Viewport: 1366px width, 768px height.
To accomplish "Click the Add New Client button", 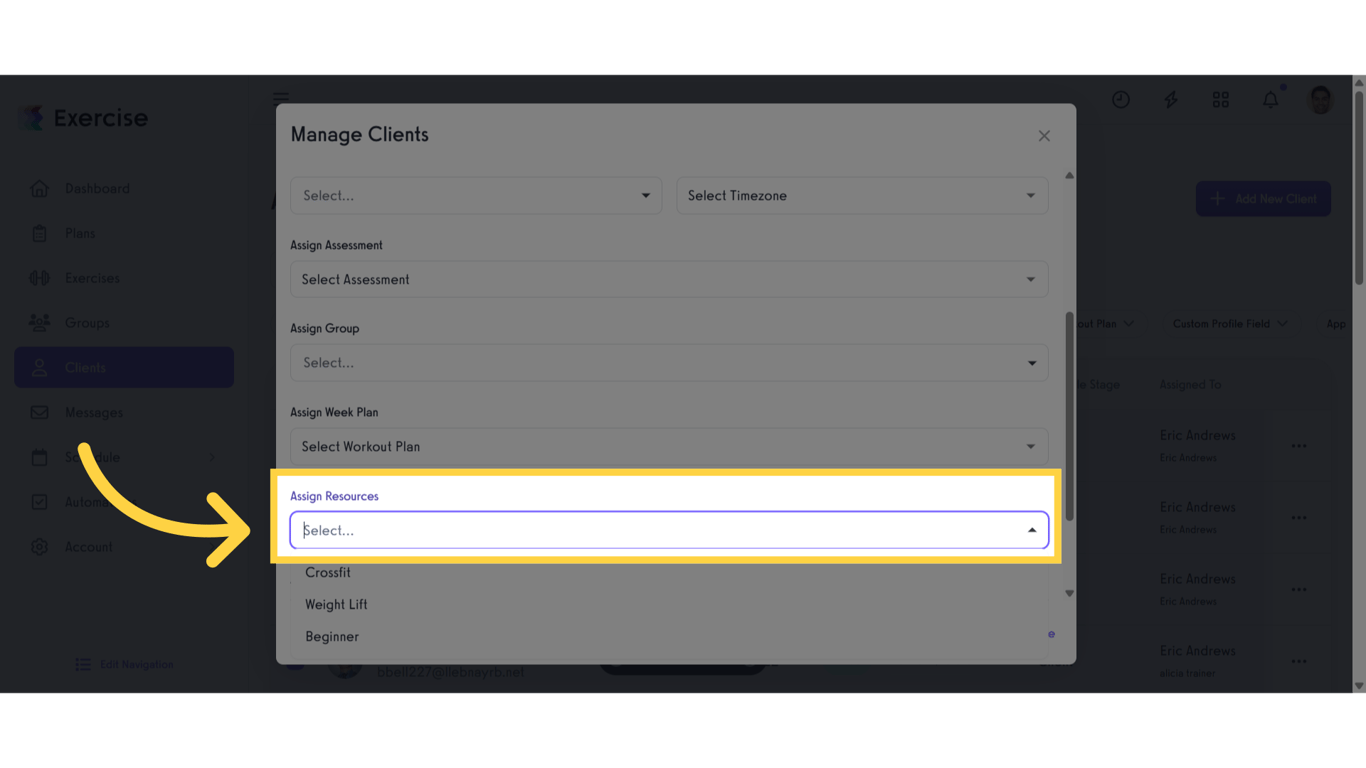I will tap(1263, 198).
